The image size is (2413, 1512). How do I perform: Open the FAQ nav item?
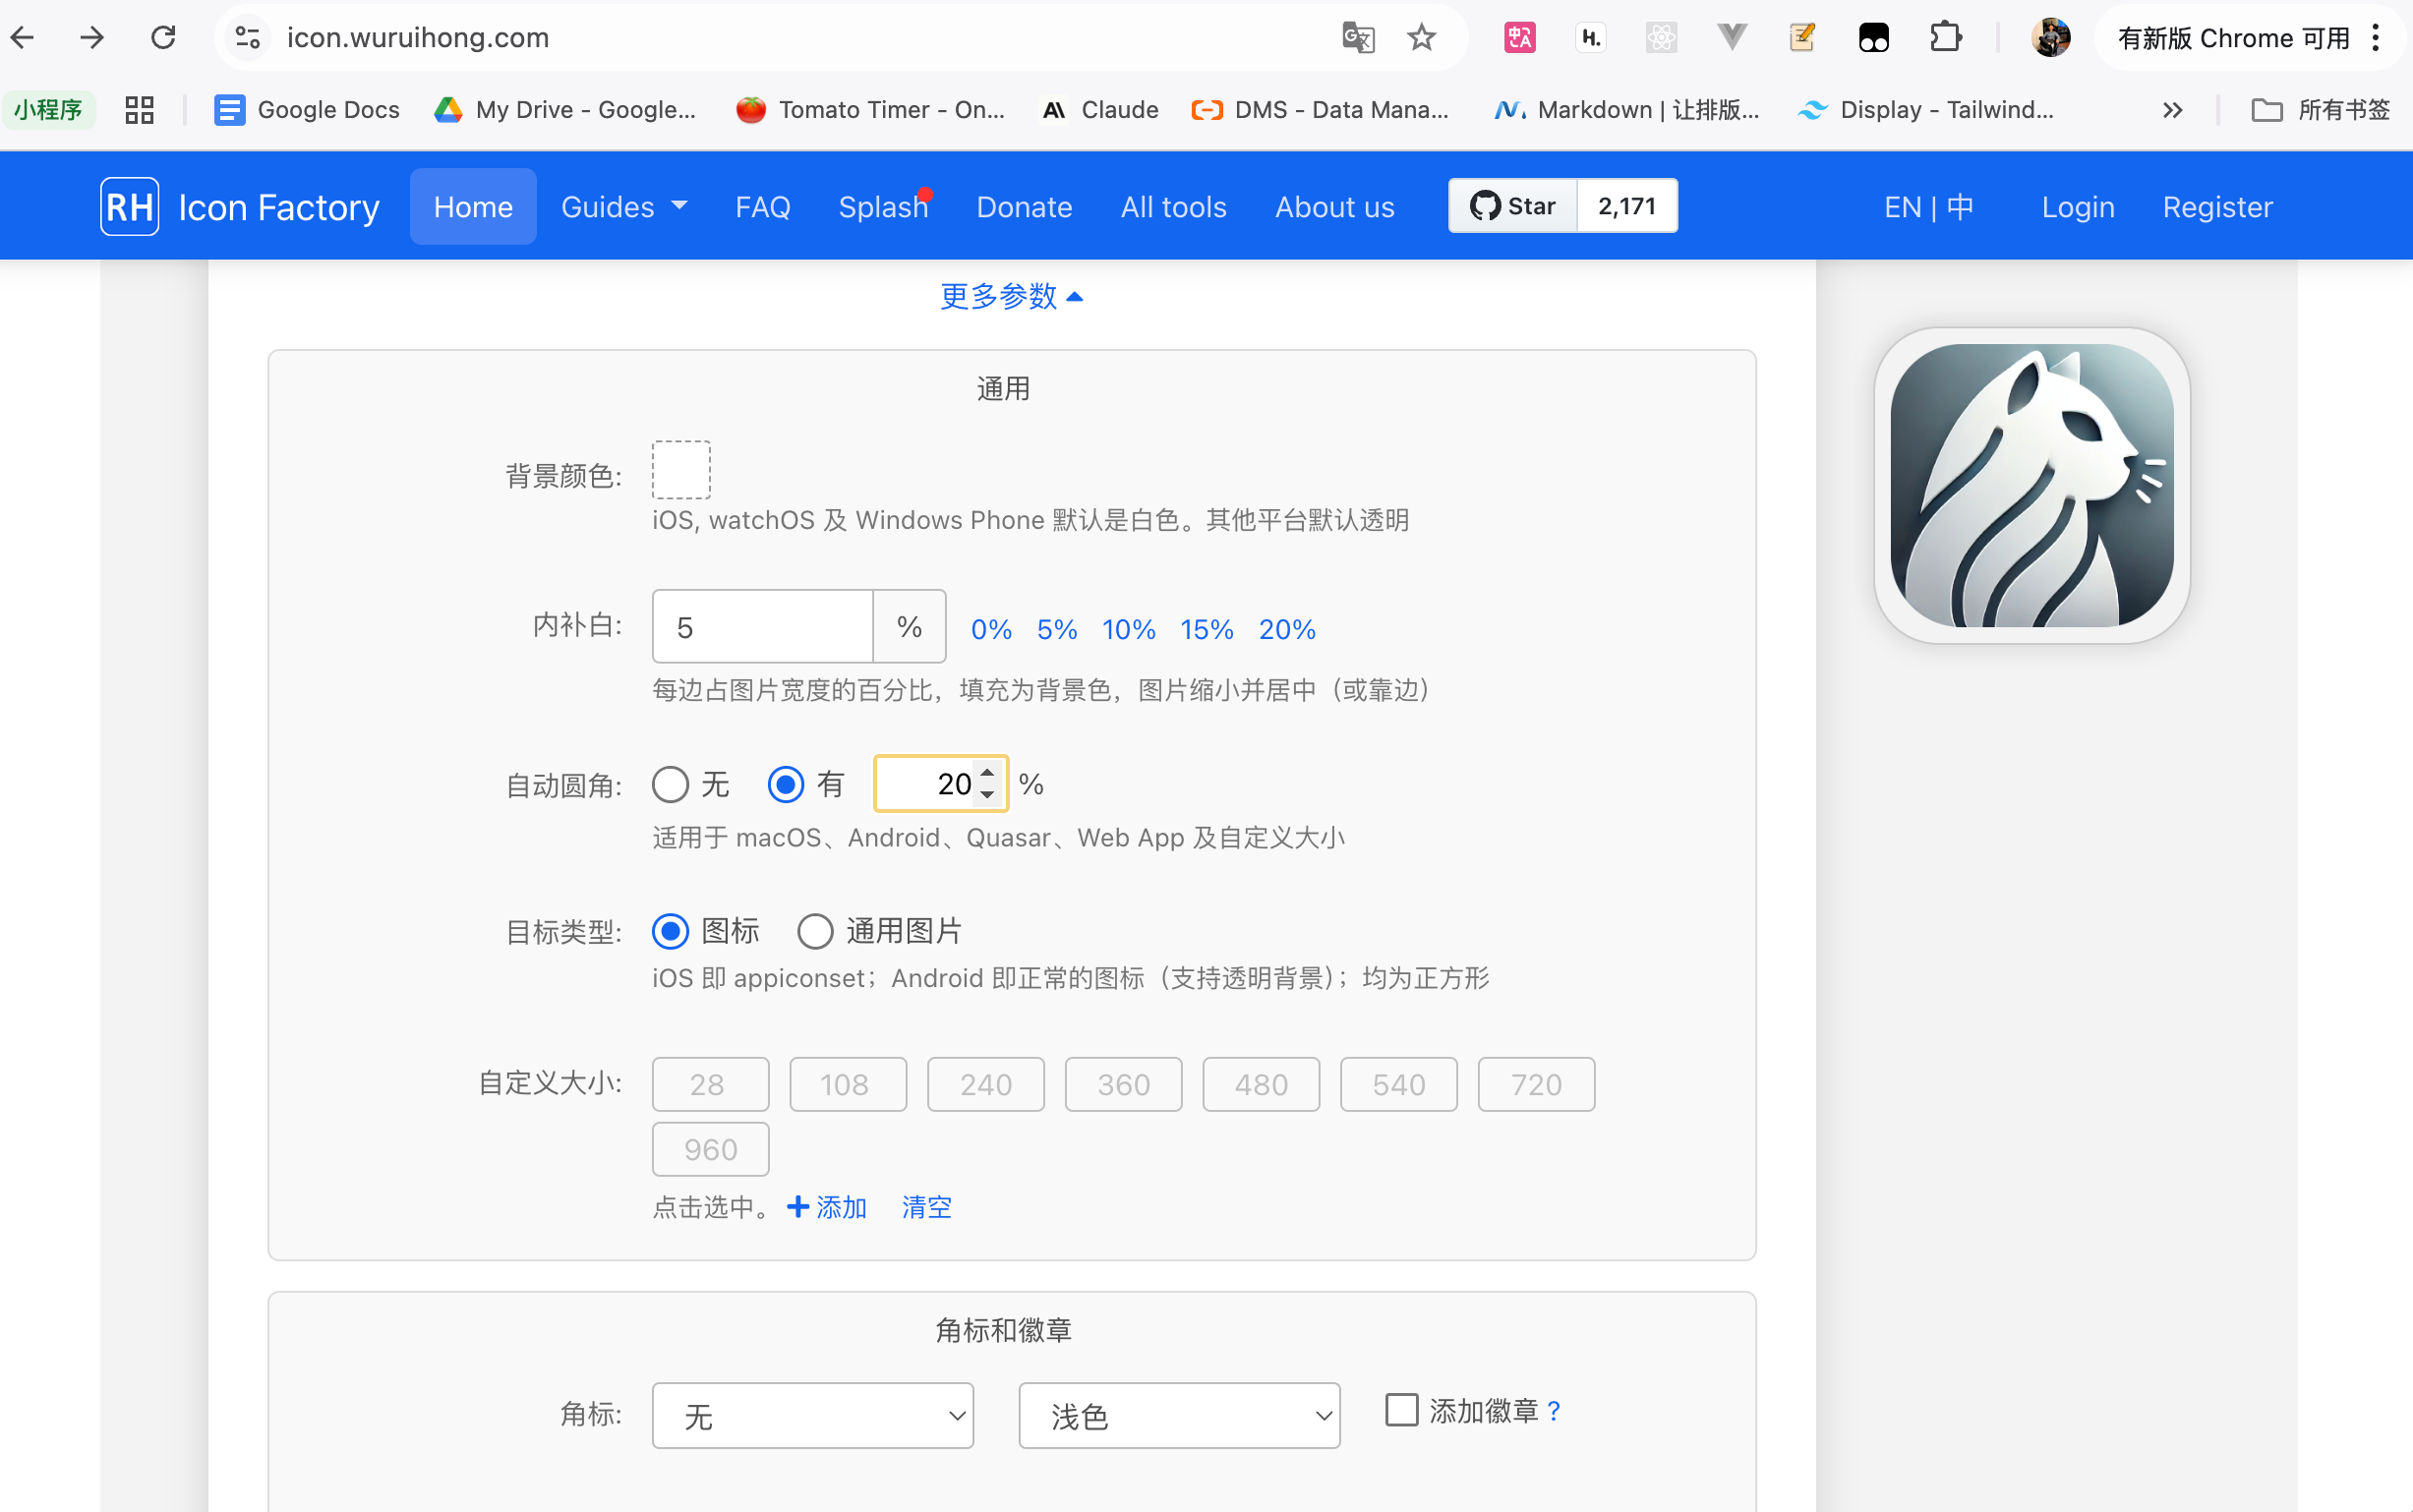(763, 207)
